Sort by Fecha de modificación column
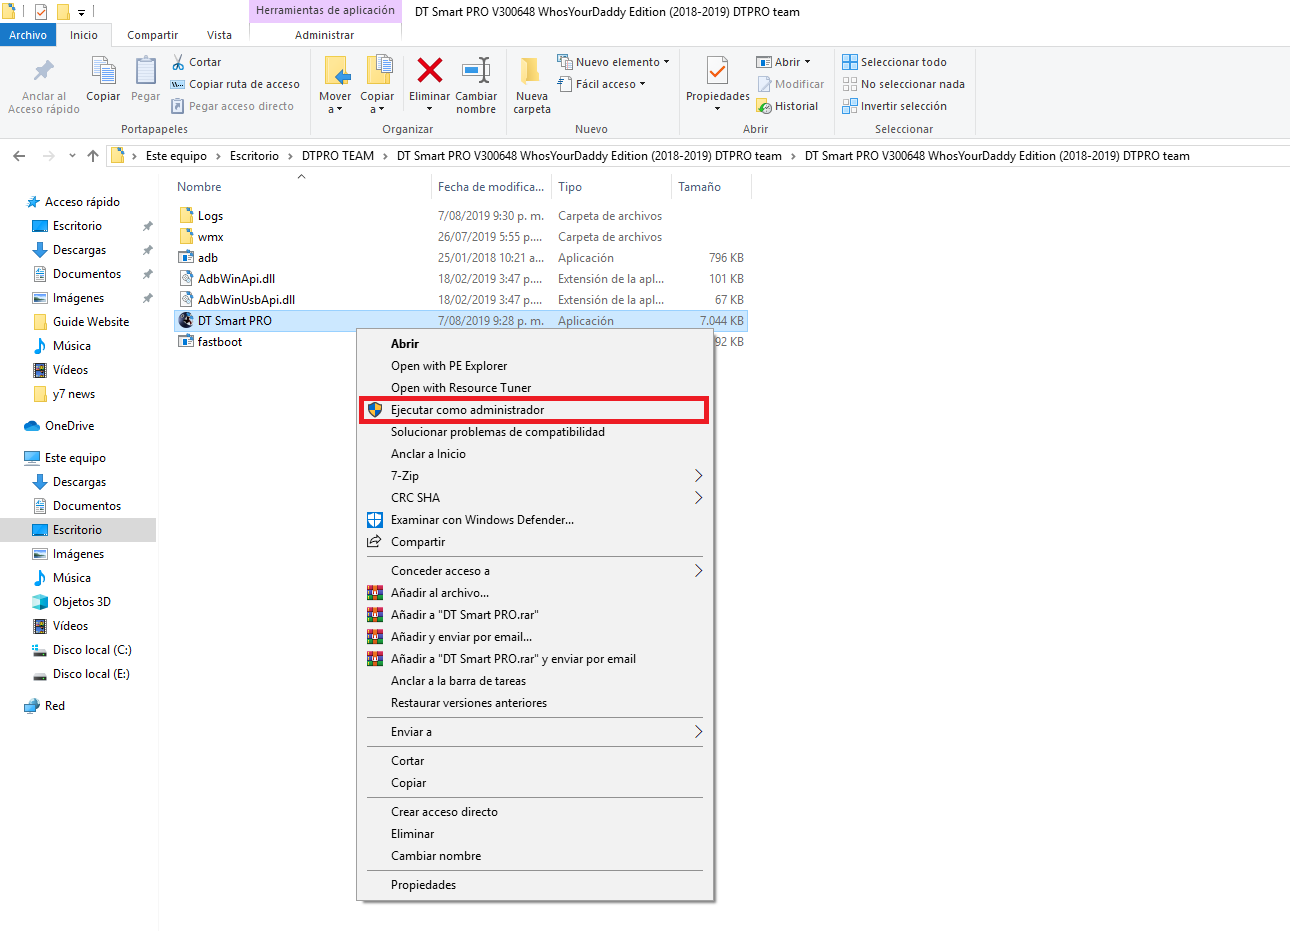 (x=491, y=187)
